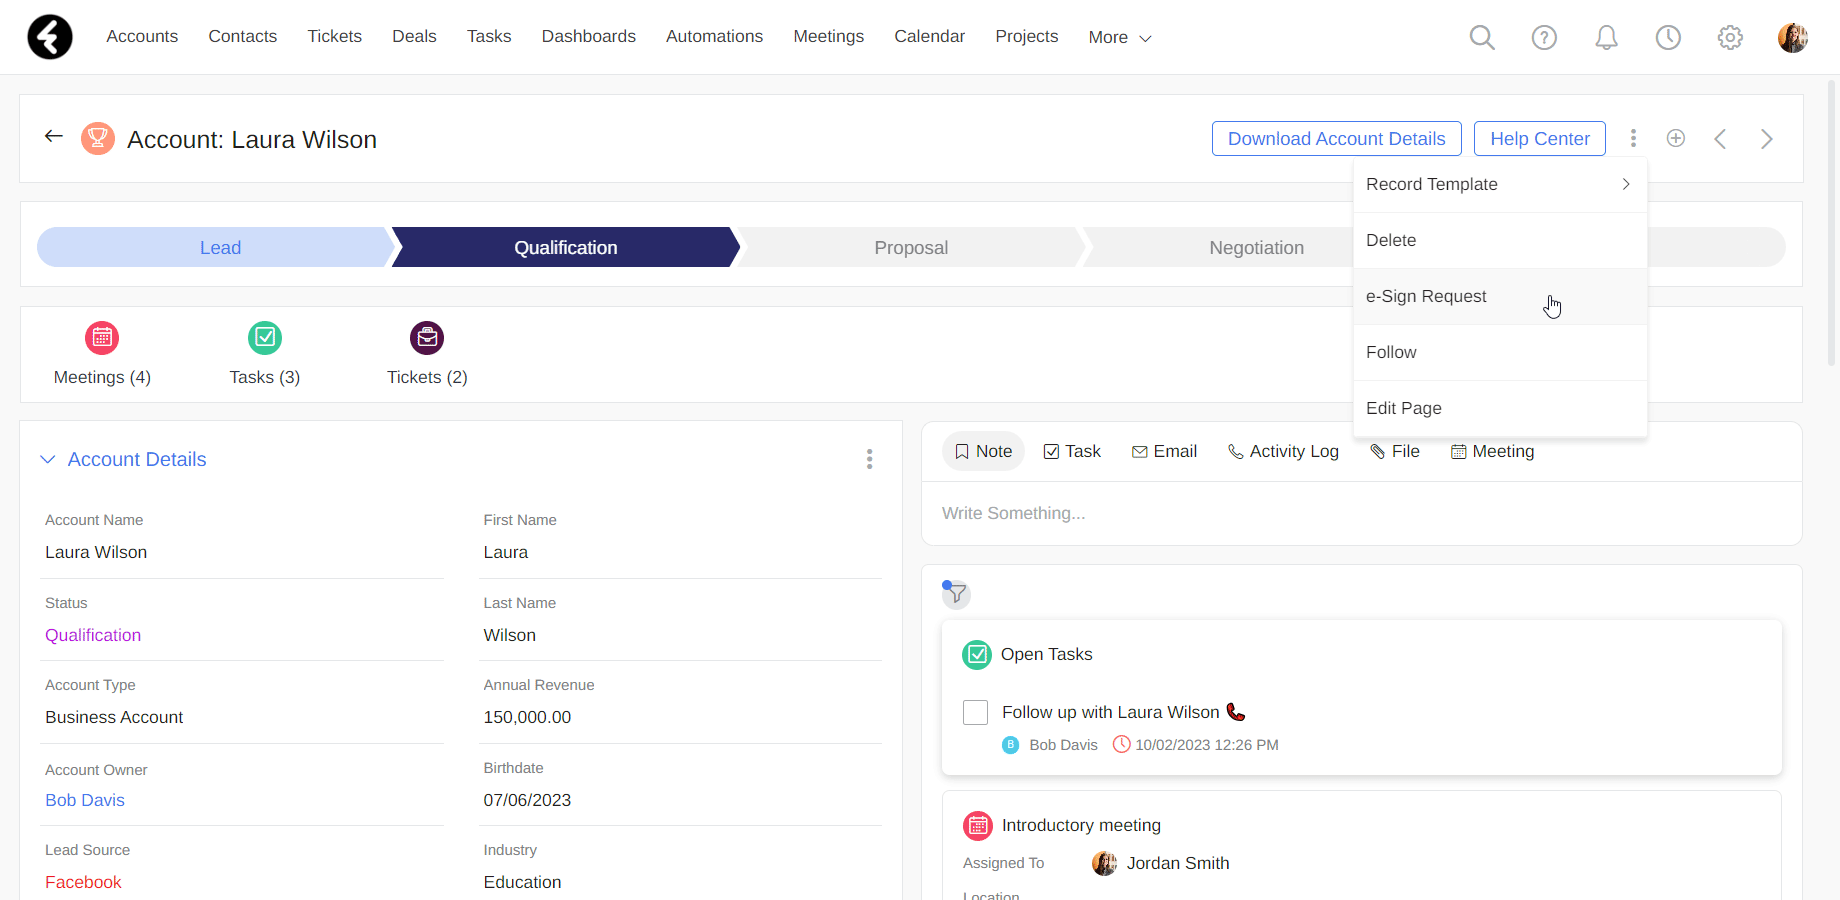Go to next record chevron
Image resolution: width=1840 pixels, height=900 pixels.
click(x=1766, y=138)
